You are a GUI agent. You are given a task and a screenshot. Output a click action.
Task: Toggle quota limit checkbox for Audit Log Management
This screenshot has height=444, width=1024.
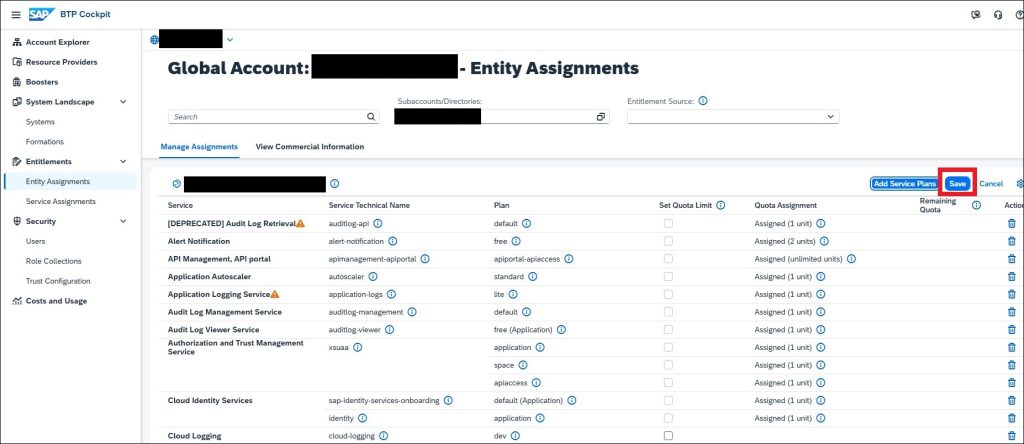[668, 311]
